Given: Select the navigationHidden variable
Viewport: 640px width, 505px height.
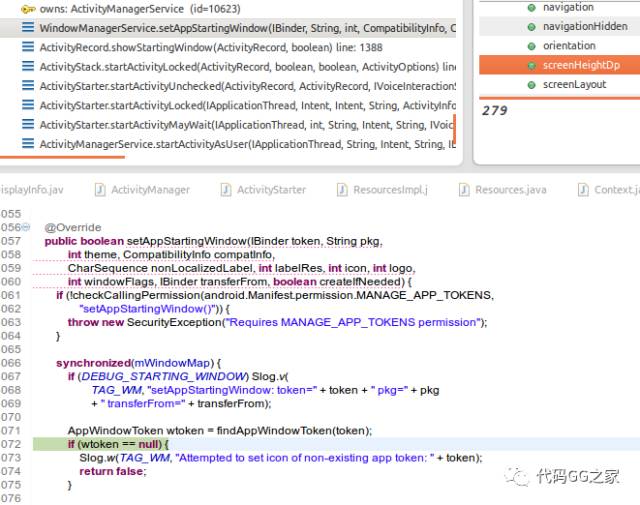Looking at the screenshot, I should (585, 27).
